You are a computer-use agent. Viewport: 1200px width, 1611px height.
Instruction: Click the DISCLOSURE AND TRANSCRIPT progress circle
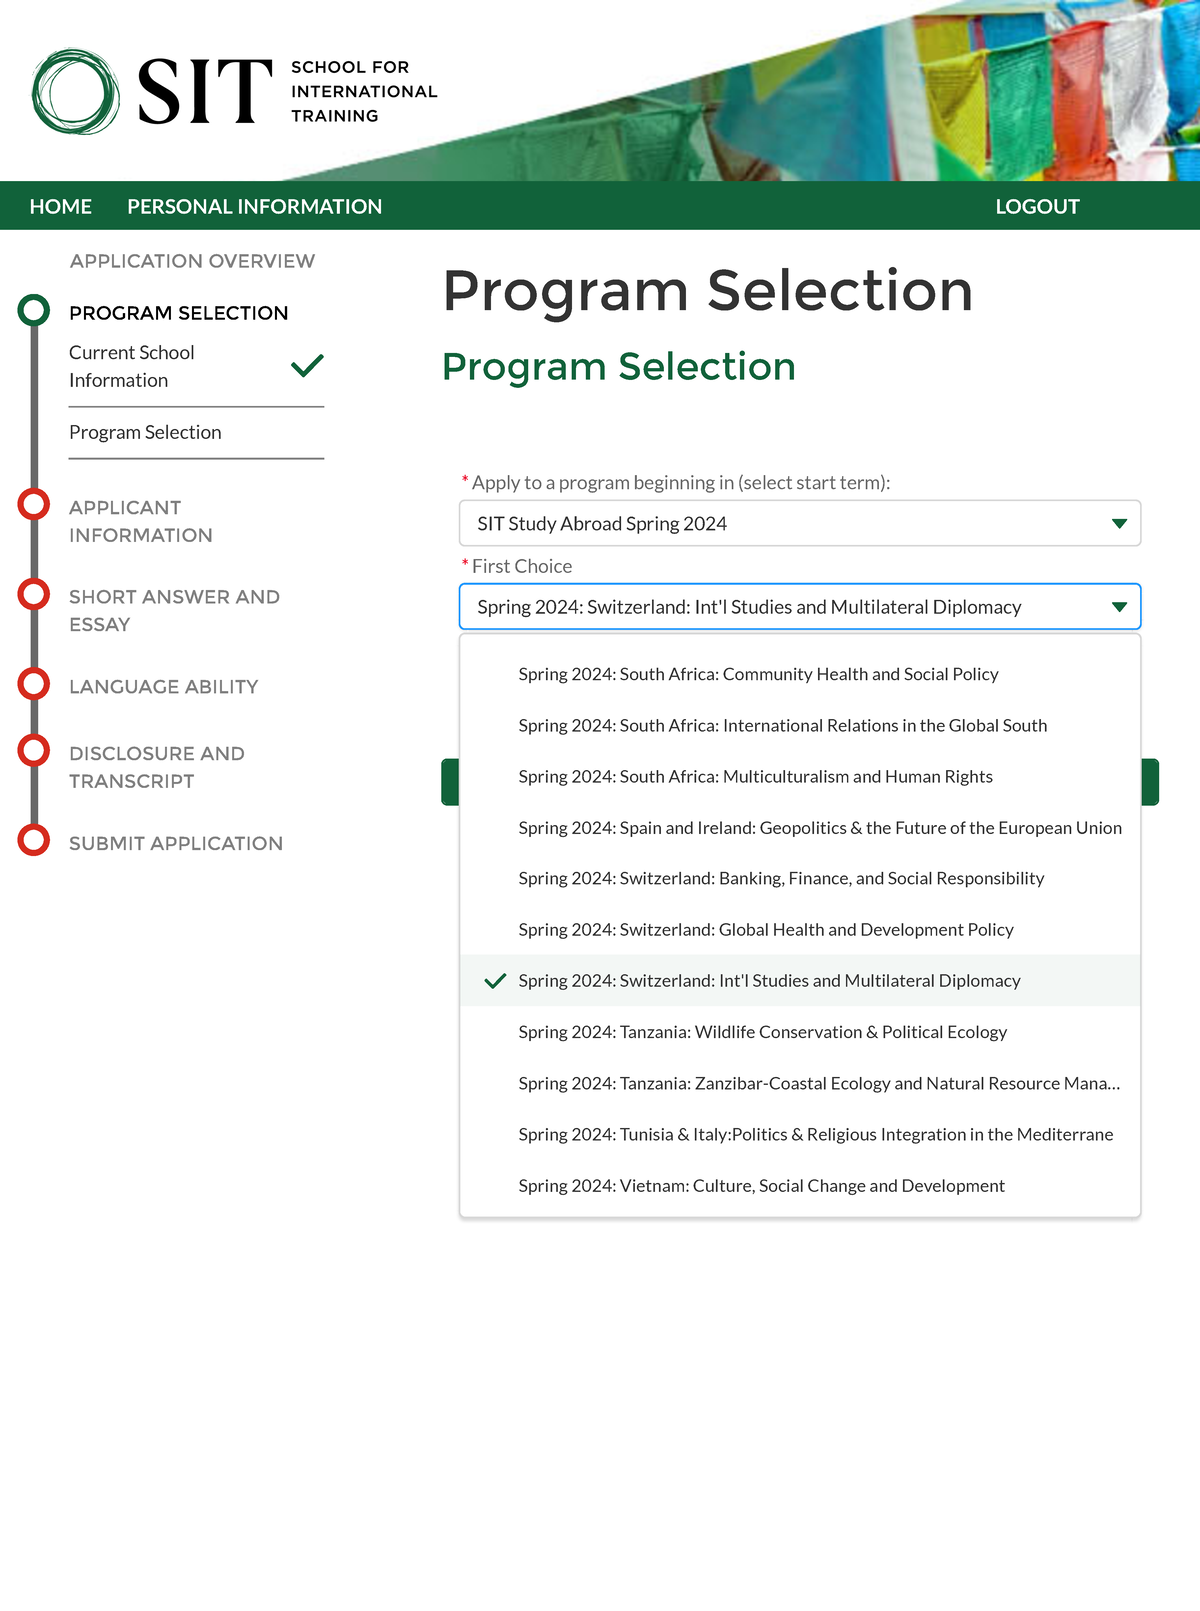[33, 750]
